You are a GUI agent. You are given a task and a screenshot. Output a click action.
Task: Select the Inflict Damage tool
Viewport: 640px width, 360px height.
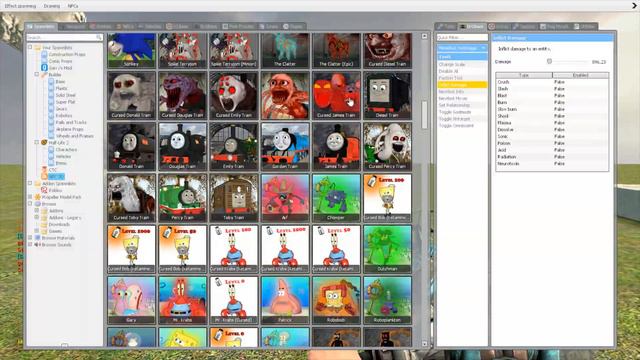(462, 85)
